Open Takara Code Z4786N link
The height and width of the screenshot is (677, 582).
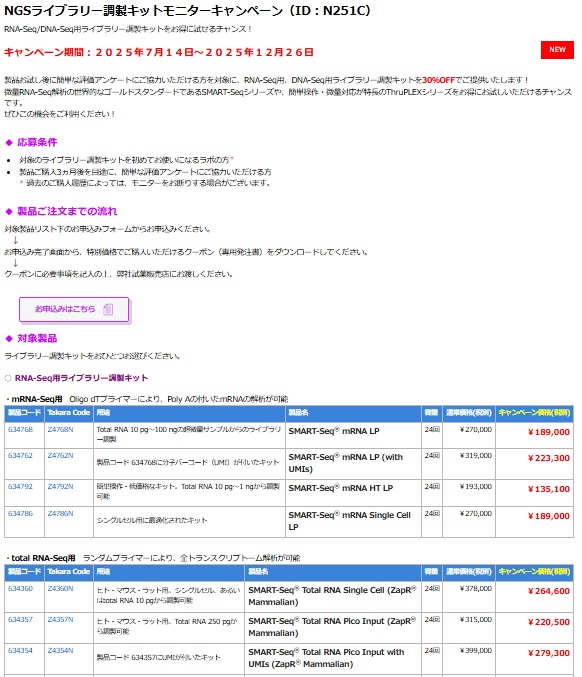coord(60,513)
